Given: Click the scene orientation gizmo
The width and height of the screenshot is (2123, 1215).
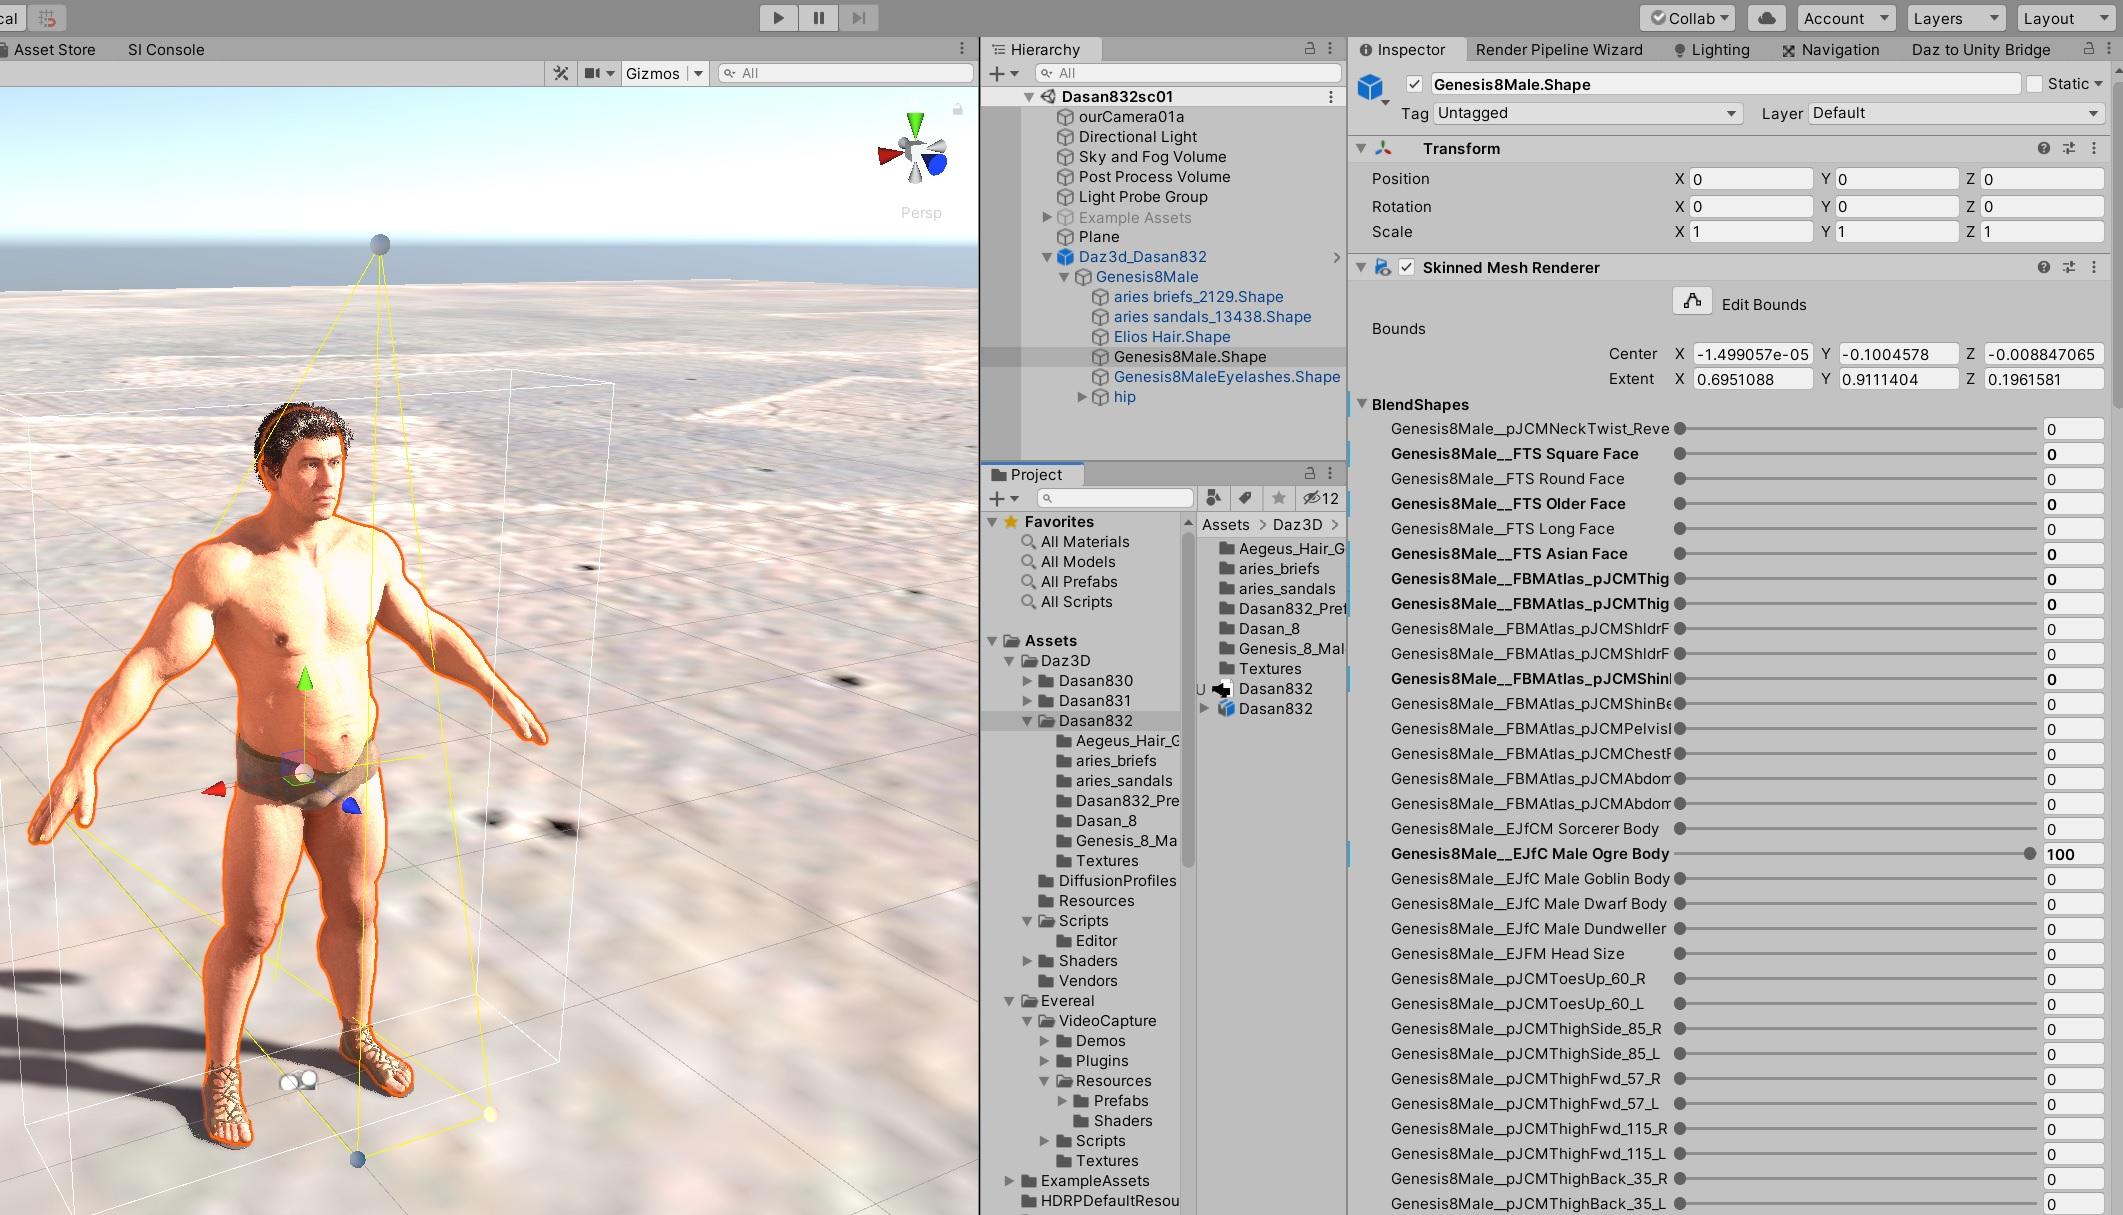Looking at the screenshot, I should (x=914, y=154).
